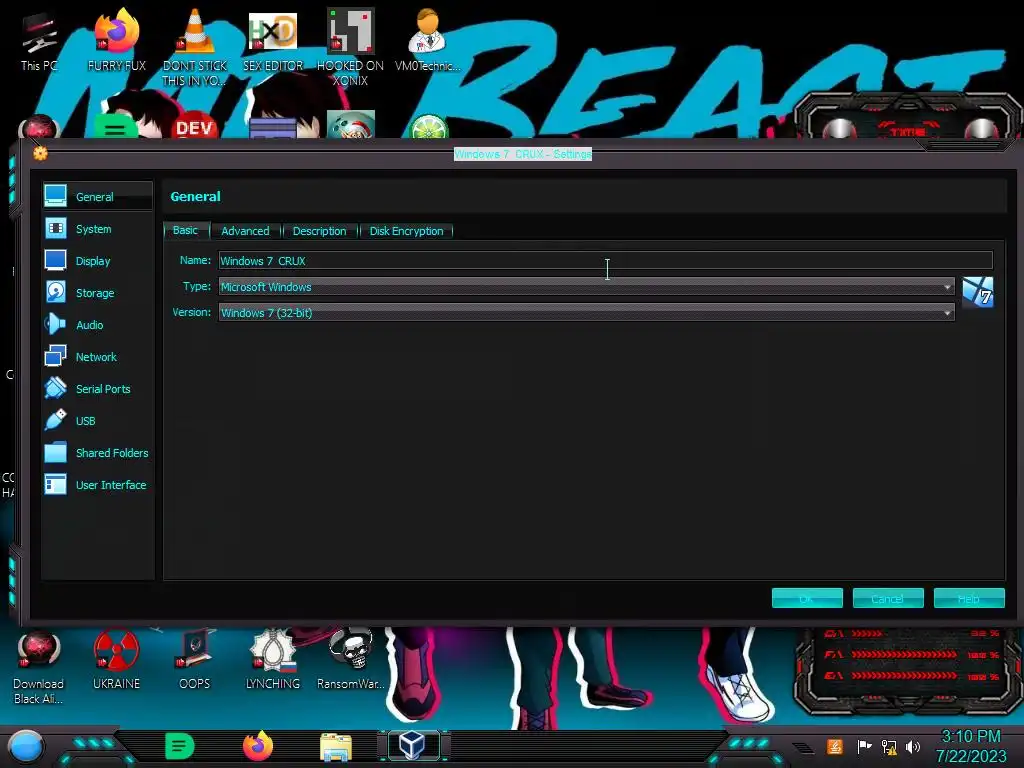Click the Windows 7 OS type icon
The image size is (1024, 768).
pos(978,293)
